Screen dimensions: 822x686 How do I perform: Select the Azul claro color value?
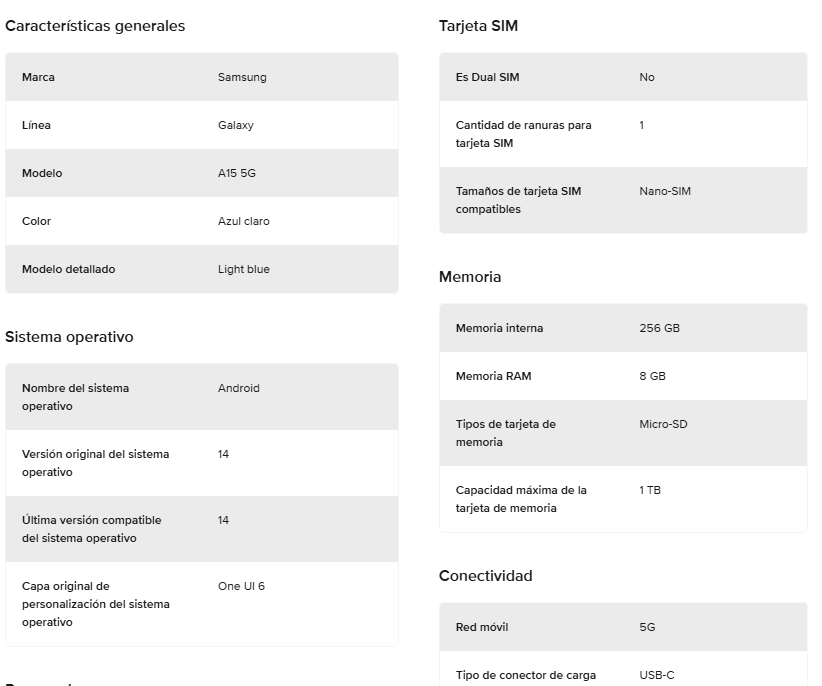click(x=243, y=221)
